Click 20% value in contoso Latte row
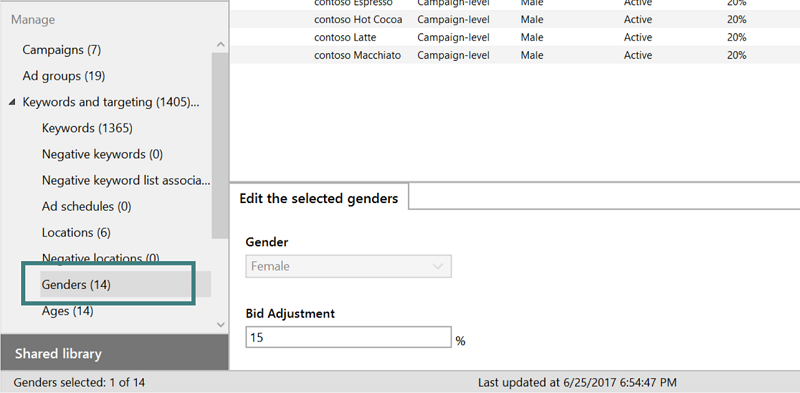Image resolution: width=800 pixels, height=393 pixels. [x=736, y=37]
